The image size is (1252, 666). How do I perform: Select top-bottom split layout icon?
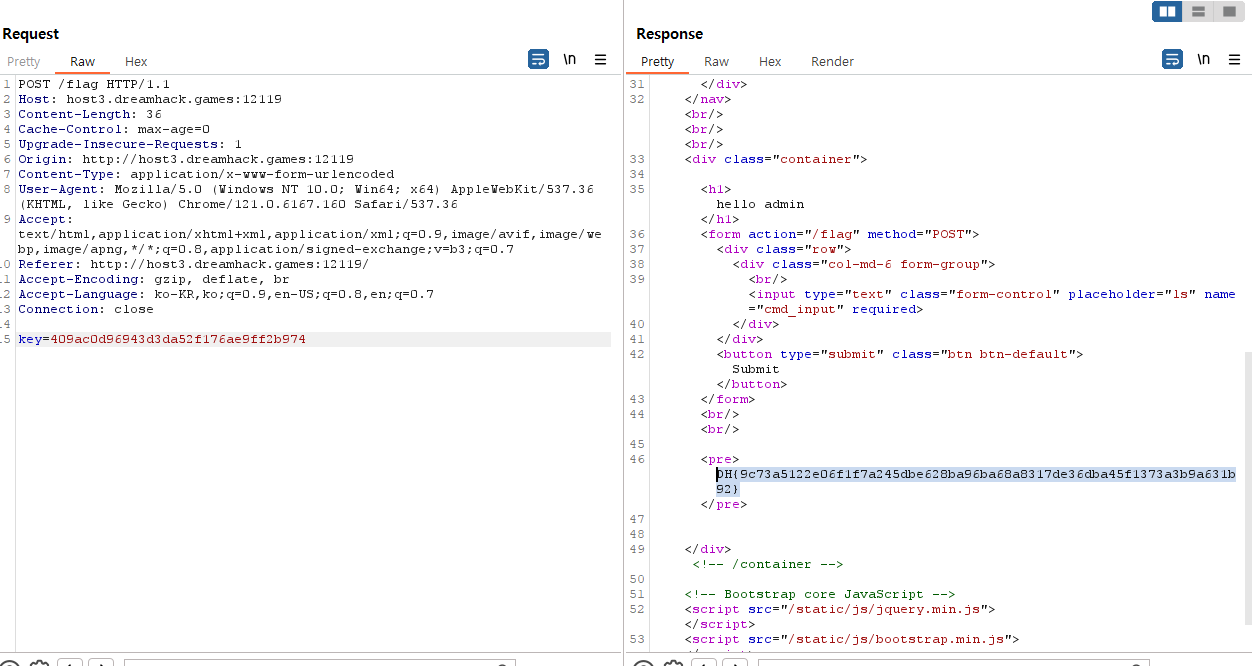[x=1197, y=12]
